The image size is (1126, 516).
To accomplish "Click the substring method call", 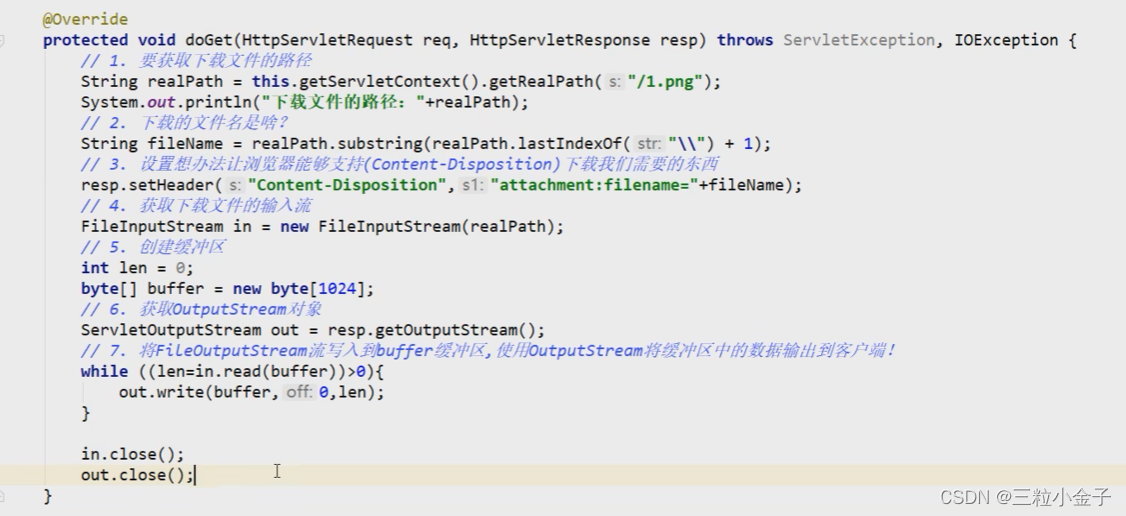I will [x=380, y=144].
